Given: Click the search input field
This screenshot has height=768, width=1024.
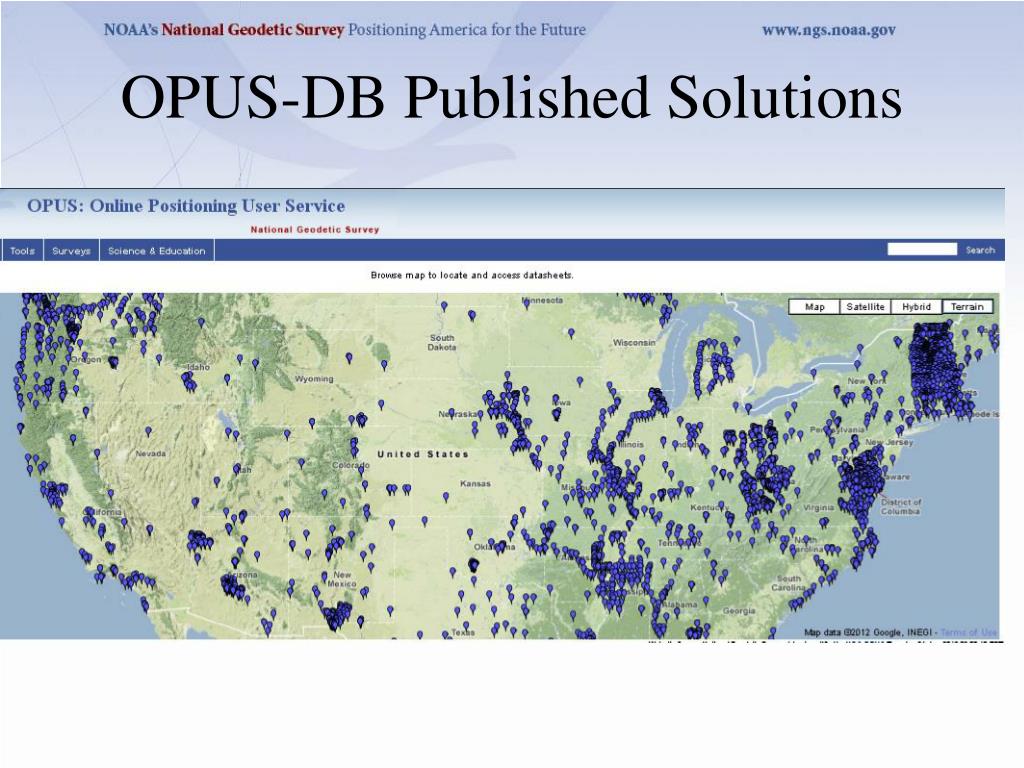Looking at the screenshot, I should click(921, 249).
